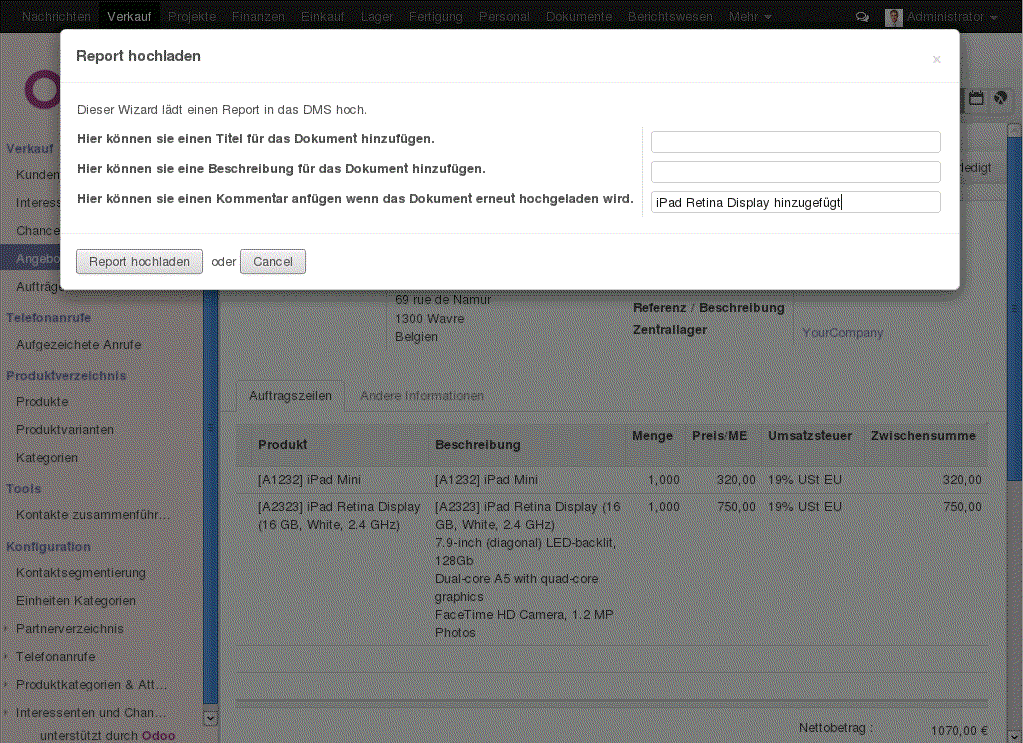Open the YourCompany link

tap(842, 333)
